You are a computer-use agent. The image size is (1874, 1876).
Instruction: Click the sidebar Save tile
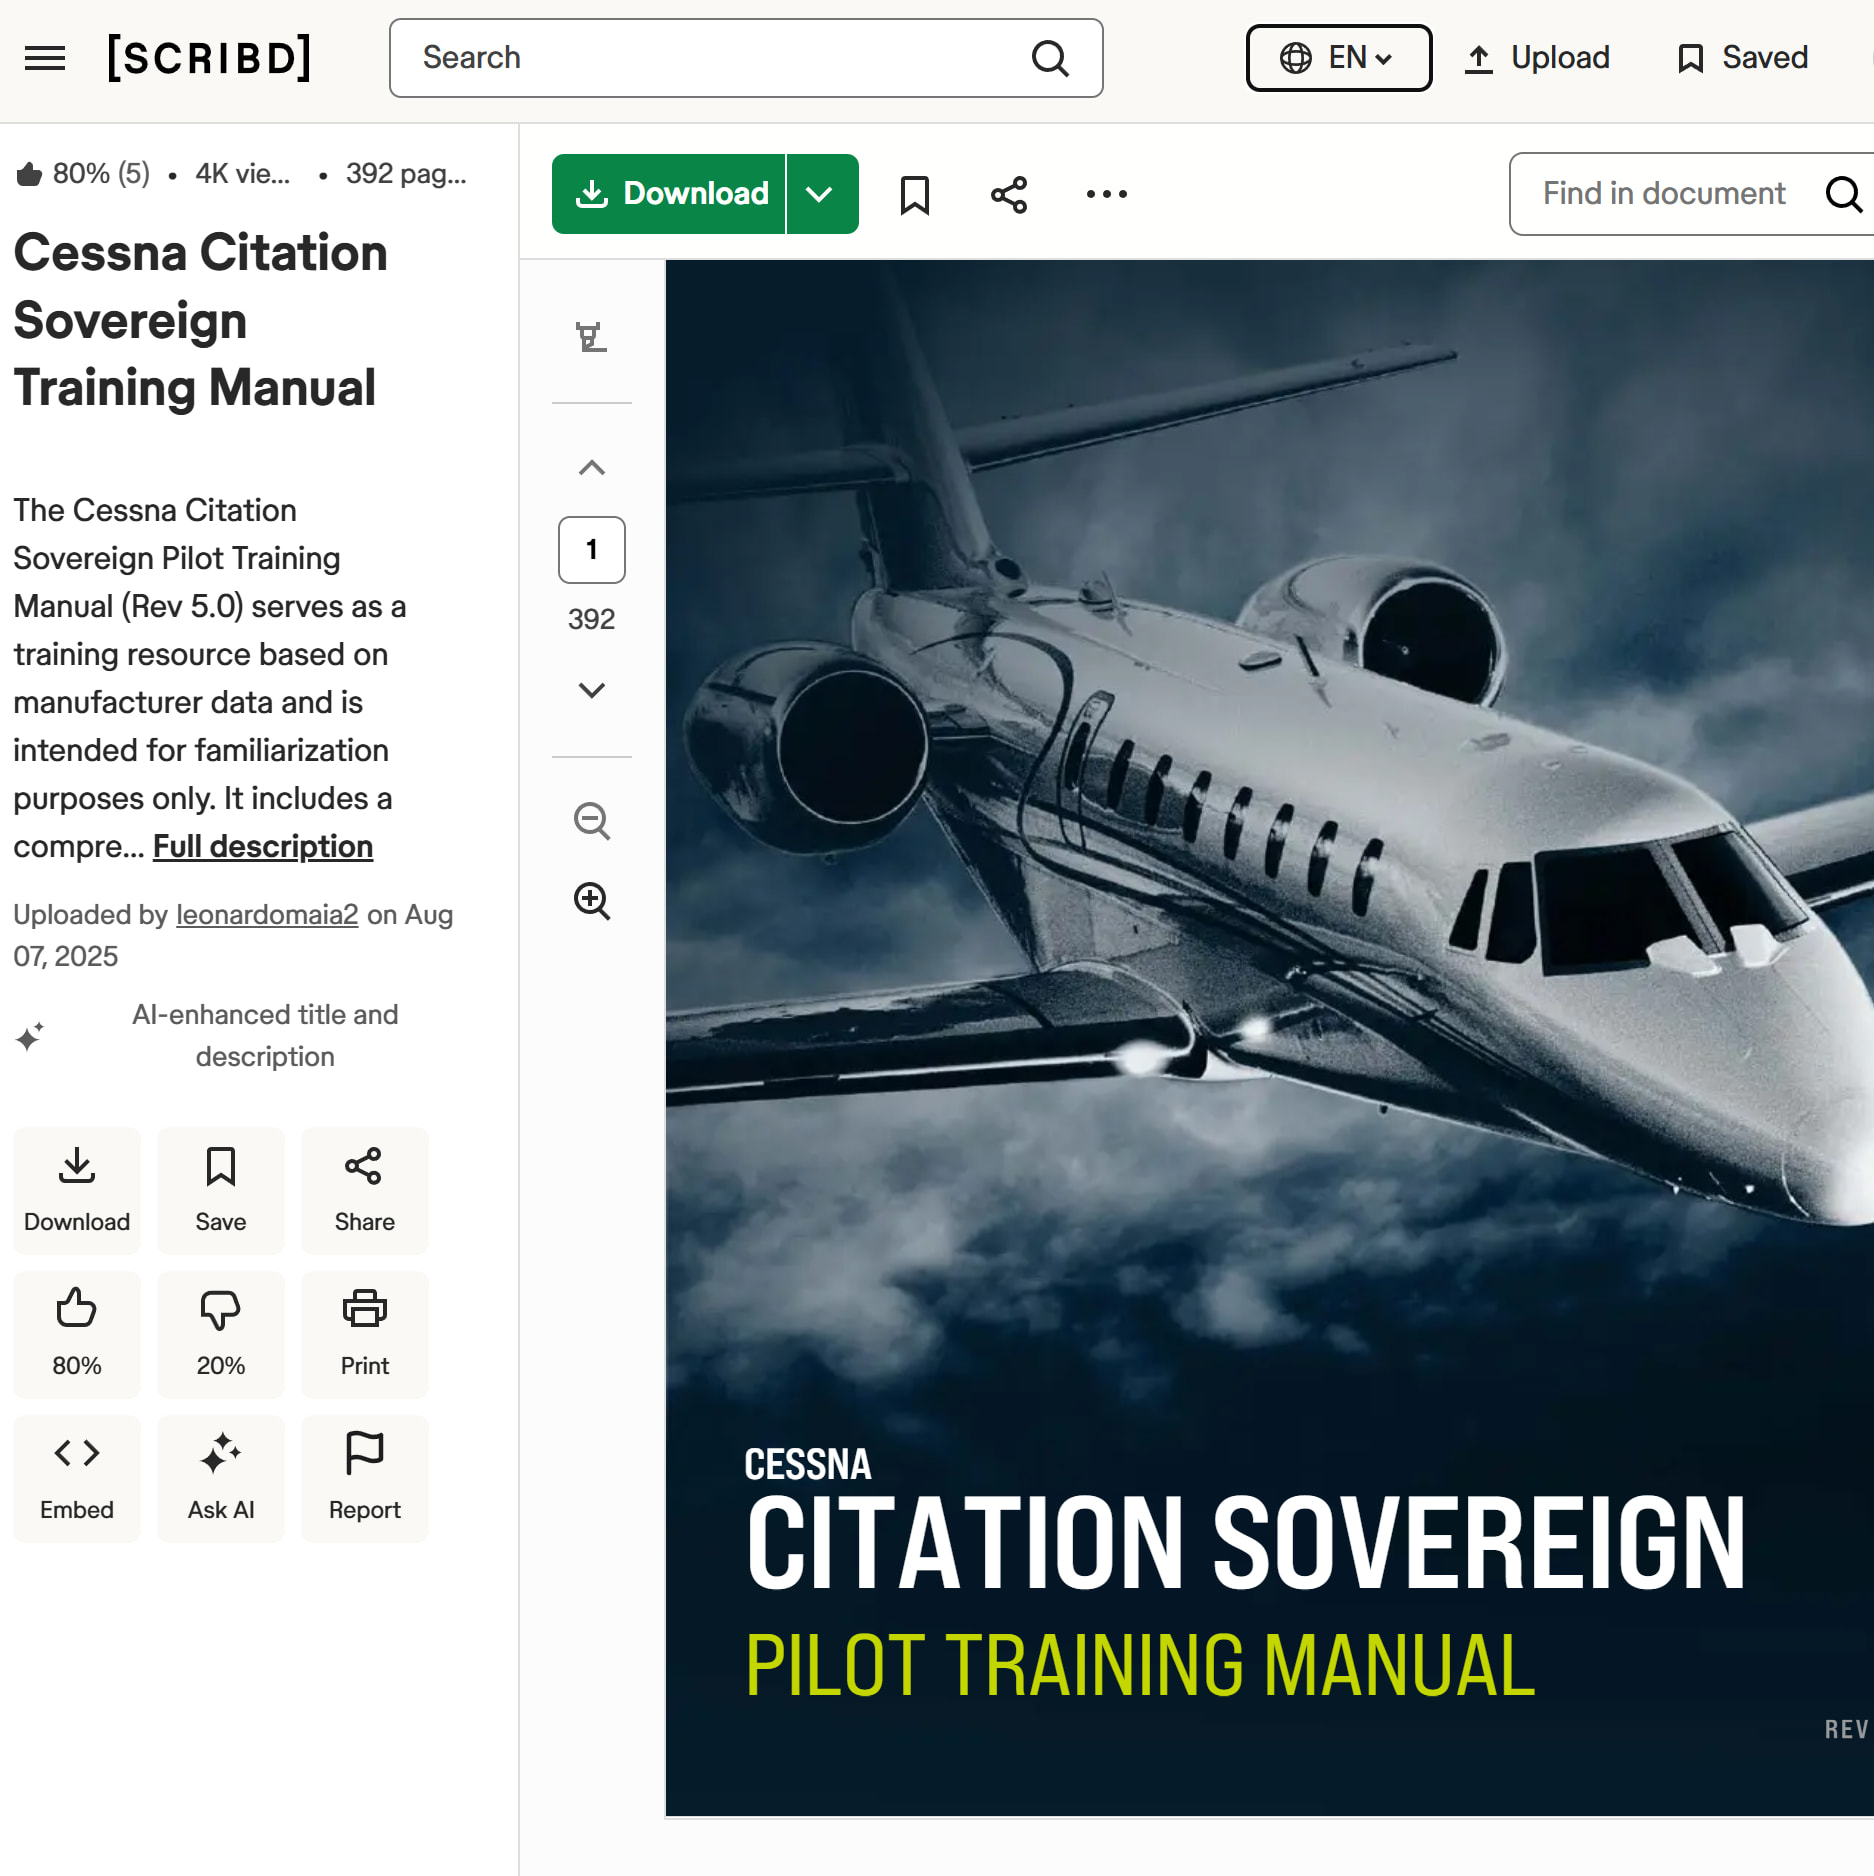(x=221, y=1190)
